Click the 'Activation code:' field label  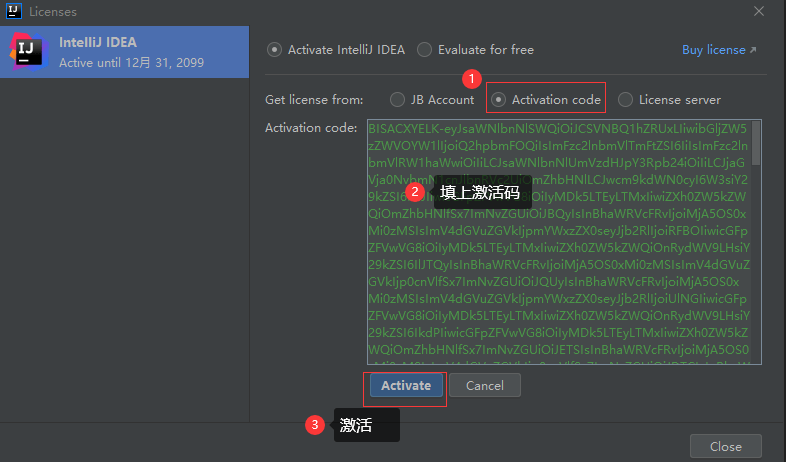tap(311, 128)
